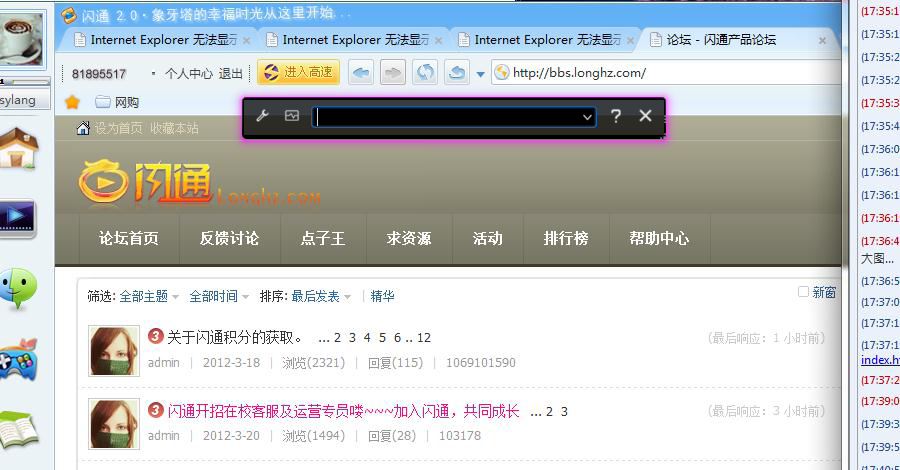
Task: Click admin avatar on 关于闪通积分的获取 thread
Action: click(114, 351)
